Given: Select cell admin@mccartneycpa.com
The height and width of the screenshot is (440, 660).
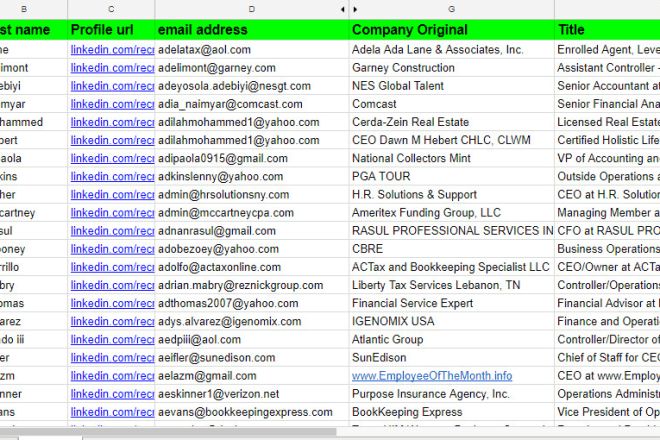Looking at the screenshot, I should [252, 213].
